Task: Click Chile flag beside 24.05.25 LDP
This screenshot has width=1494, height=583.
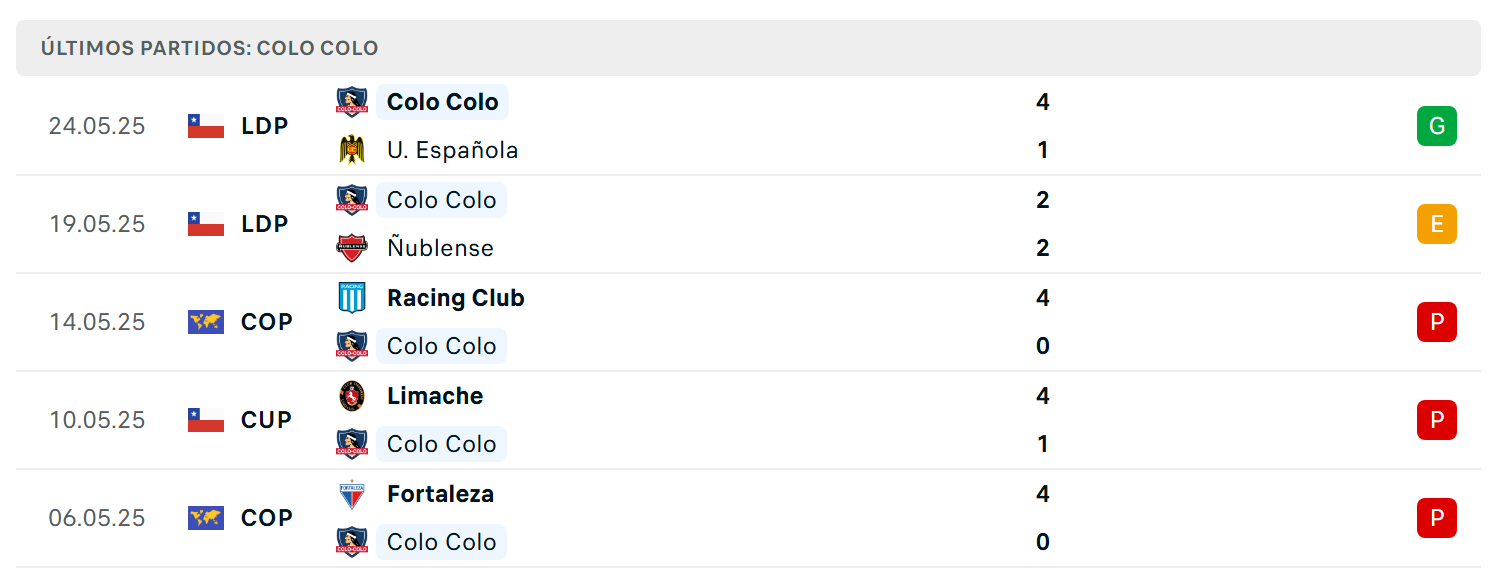Action: coord(206,126)
